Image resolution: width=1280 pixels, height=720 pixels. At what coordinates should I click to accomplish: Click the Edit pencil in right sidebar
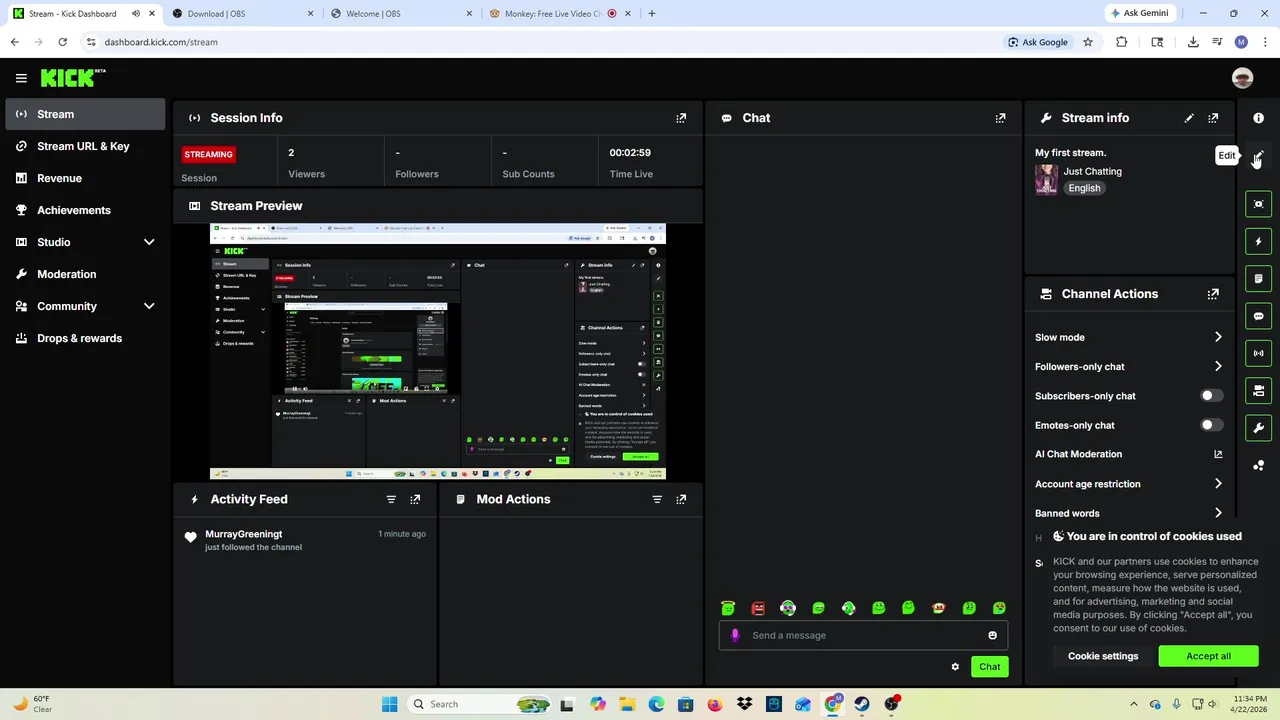pyautogui.click(x=1258, y=156)
